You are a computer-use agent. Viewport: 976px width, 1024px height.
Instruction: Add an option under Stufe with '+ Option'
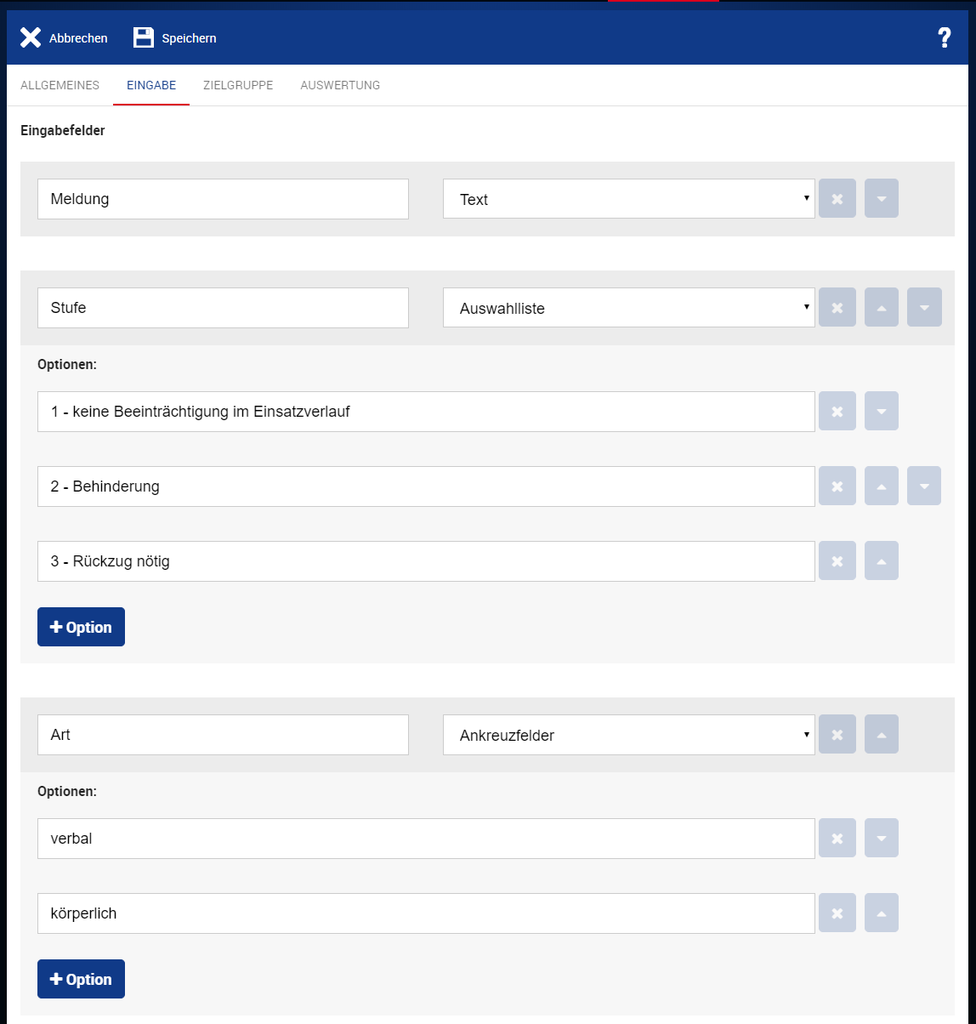point(81,626)
